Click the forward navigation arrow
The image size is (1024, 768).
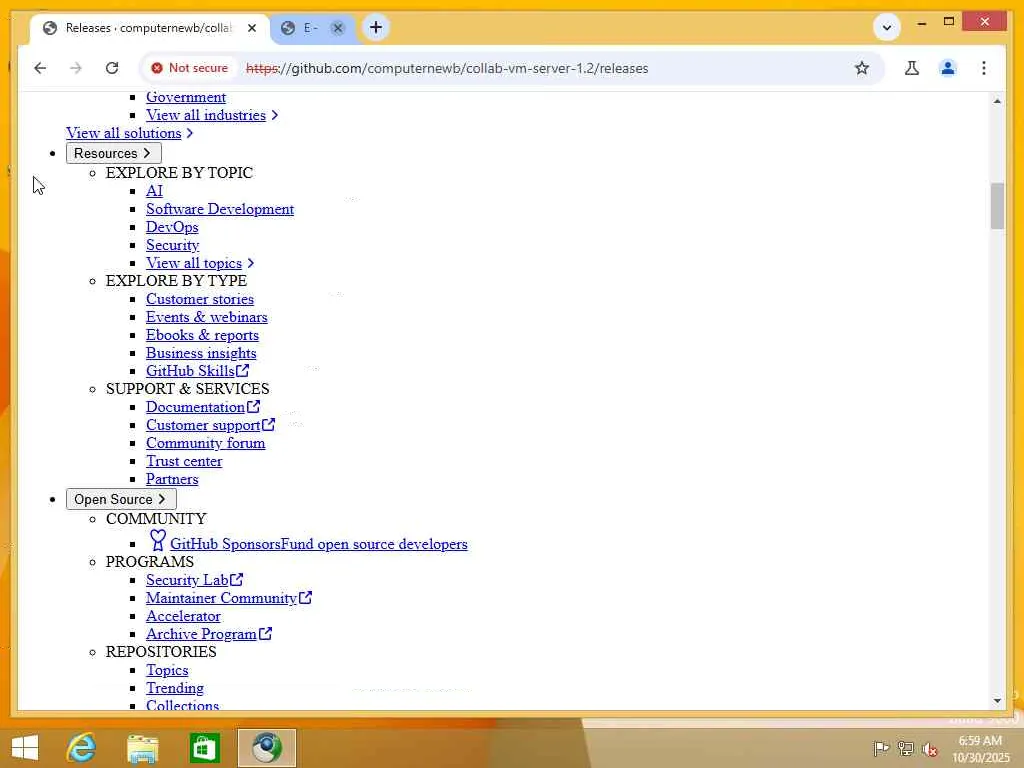pos(76,68)
